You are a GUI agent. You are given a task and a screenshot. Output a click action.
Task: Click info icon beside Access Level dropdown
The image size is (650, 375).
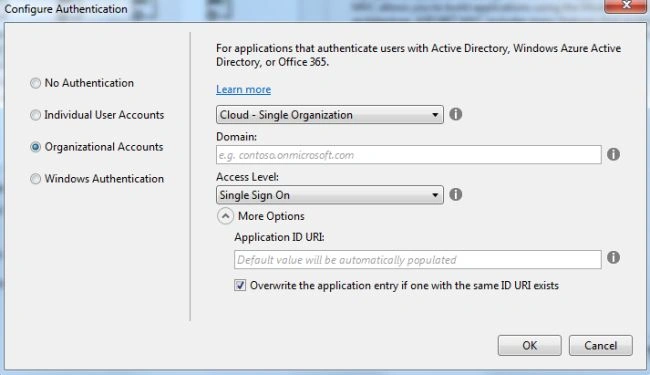[x=456, y=194]
